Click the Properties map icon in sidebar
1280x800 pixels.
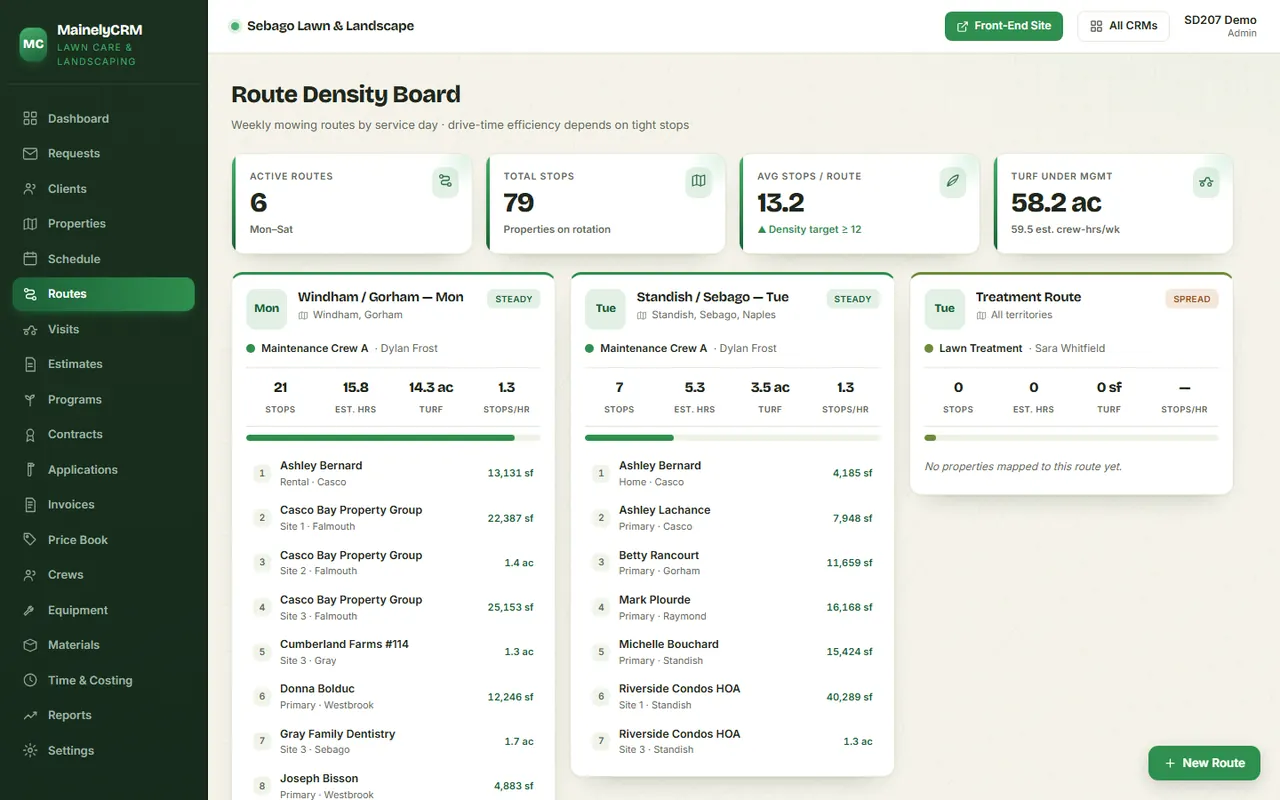[30, 223]
